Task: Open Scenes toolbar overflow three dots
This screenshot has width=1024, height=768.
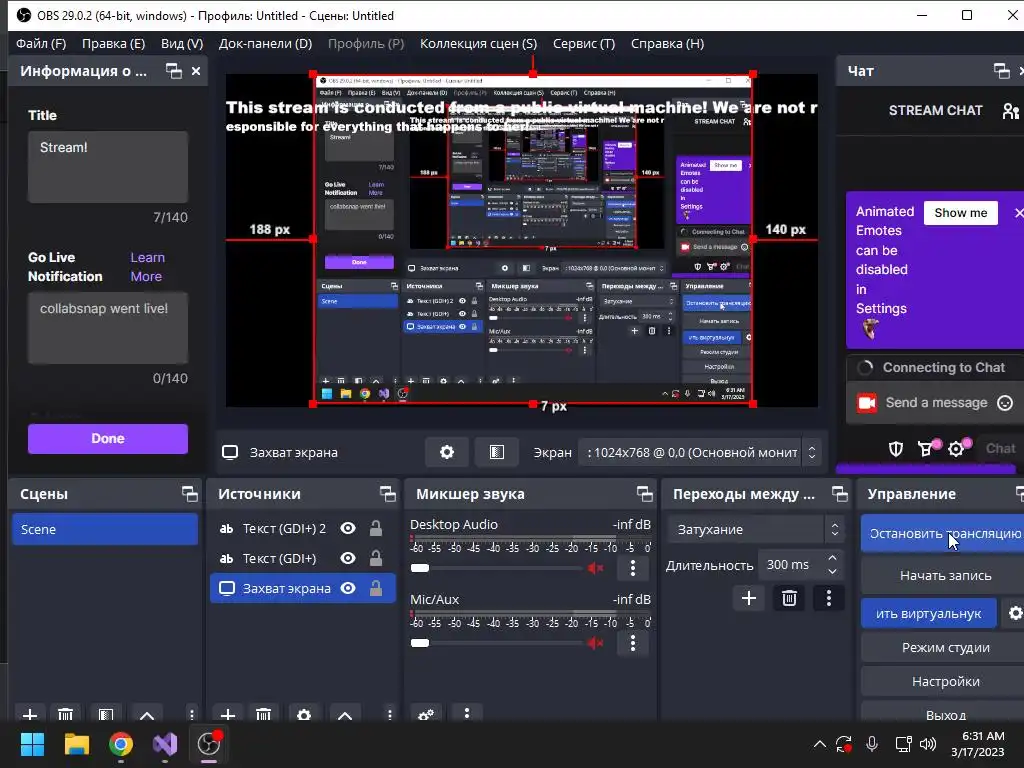Action: pos(191,715)
